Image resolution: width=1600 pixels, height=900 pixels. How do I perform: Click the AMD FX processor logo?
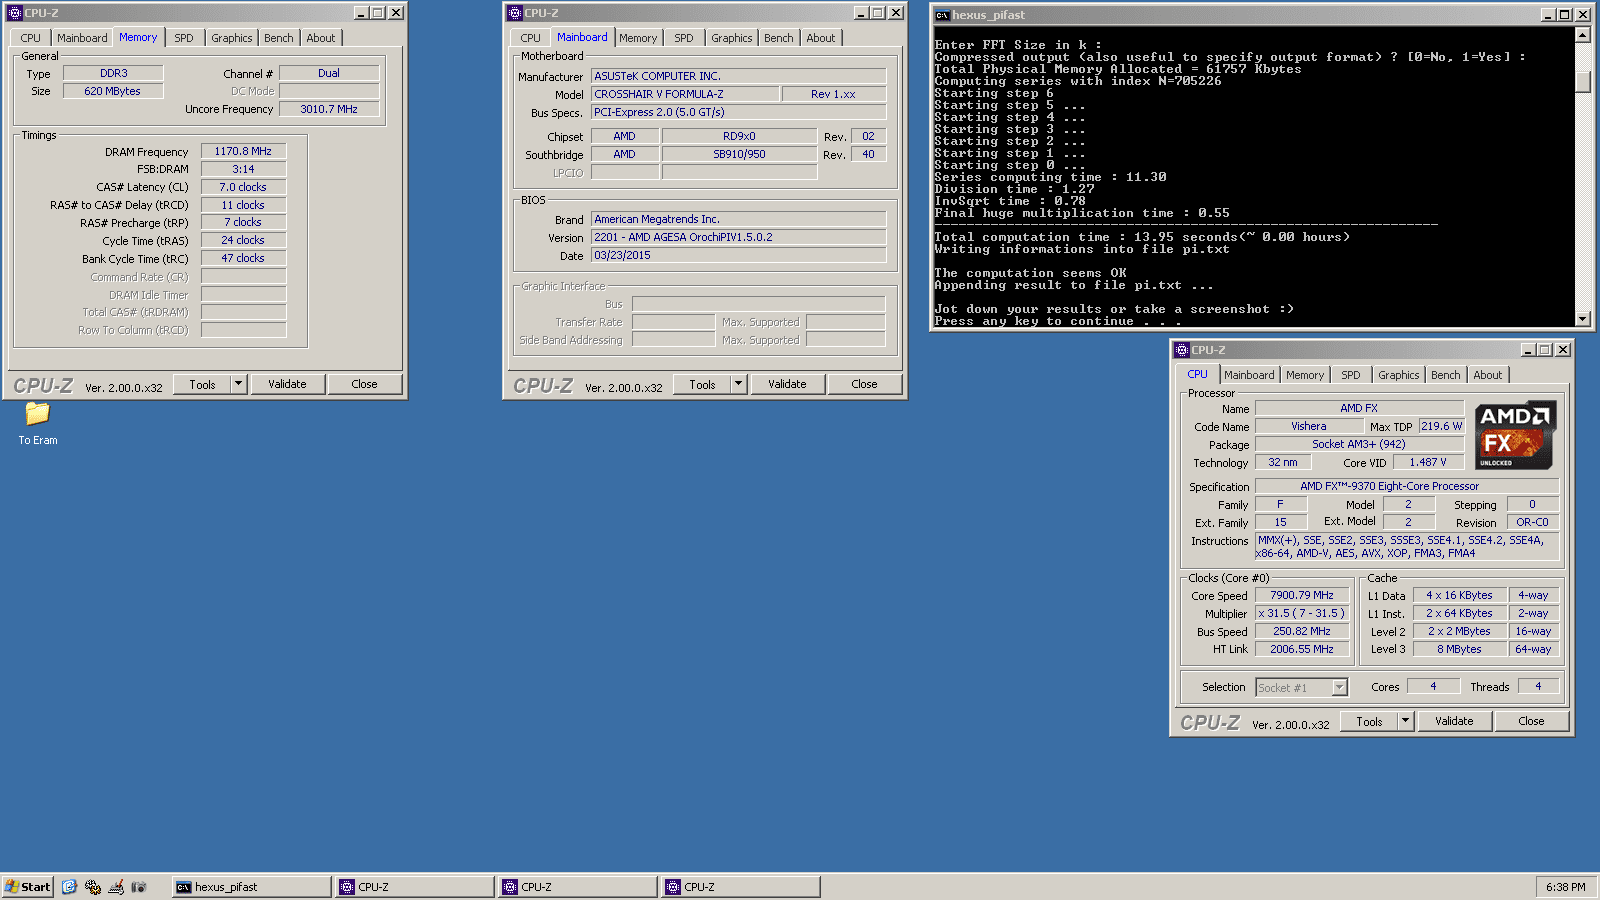[1514, 435]
